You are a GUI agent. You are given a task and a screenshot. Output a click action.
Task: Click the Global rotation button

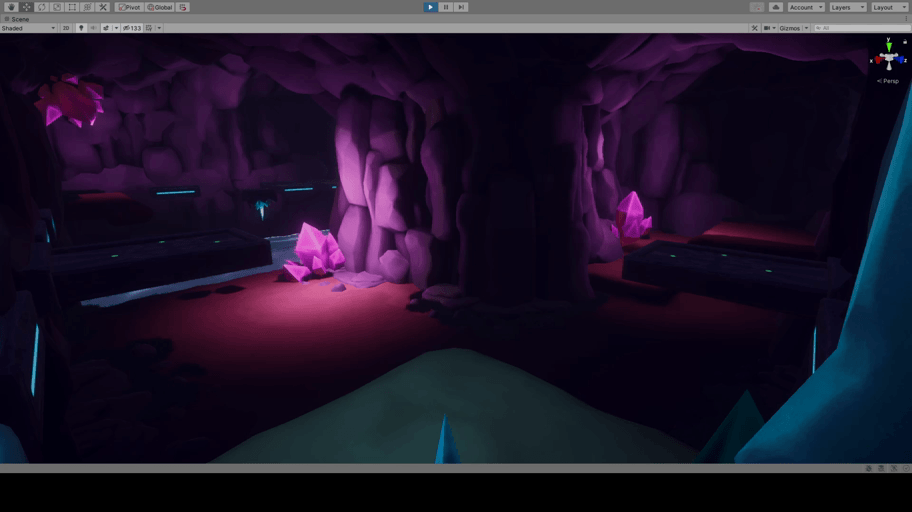click(x=160, y=7)
